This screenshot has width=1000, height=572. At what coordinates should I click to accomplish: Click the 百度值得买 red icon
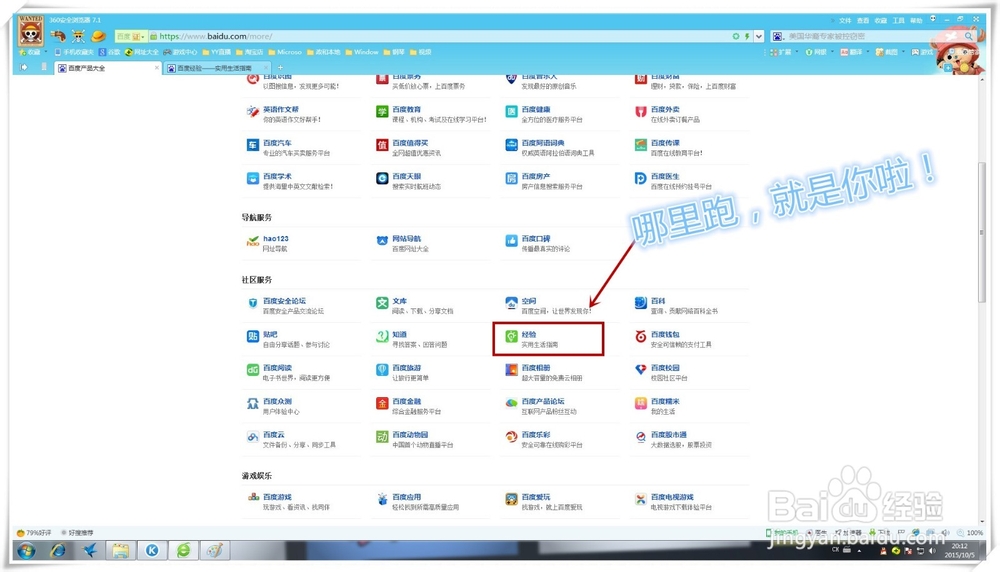(382, 145)
